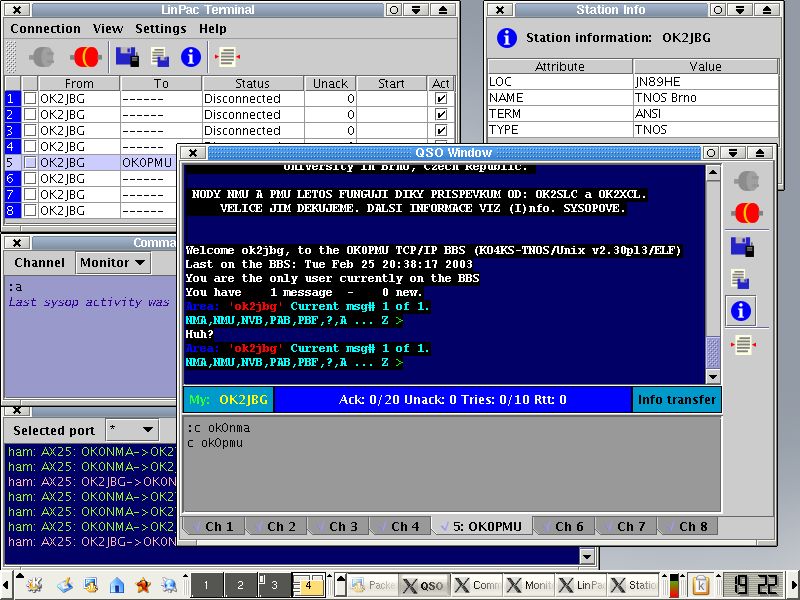The height and width of the screenshot is (600, 800).
Task: Click the floppy disk save icon in QSO Window sidebar
Action: [x=742, y=246]
